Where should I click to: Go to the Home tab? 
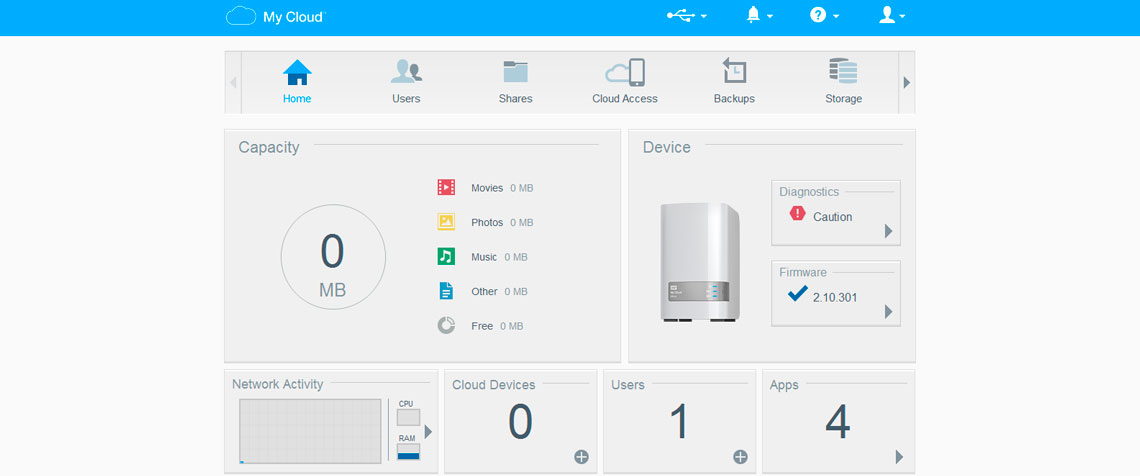[x=297, y=82]
